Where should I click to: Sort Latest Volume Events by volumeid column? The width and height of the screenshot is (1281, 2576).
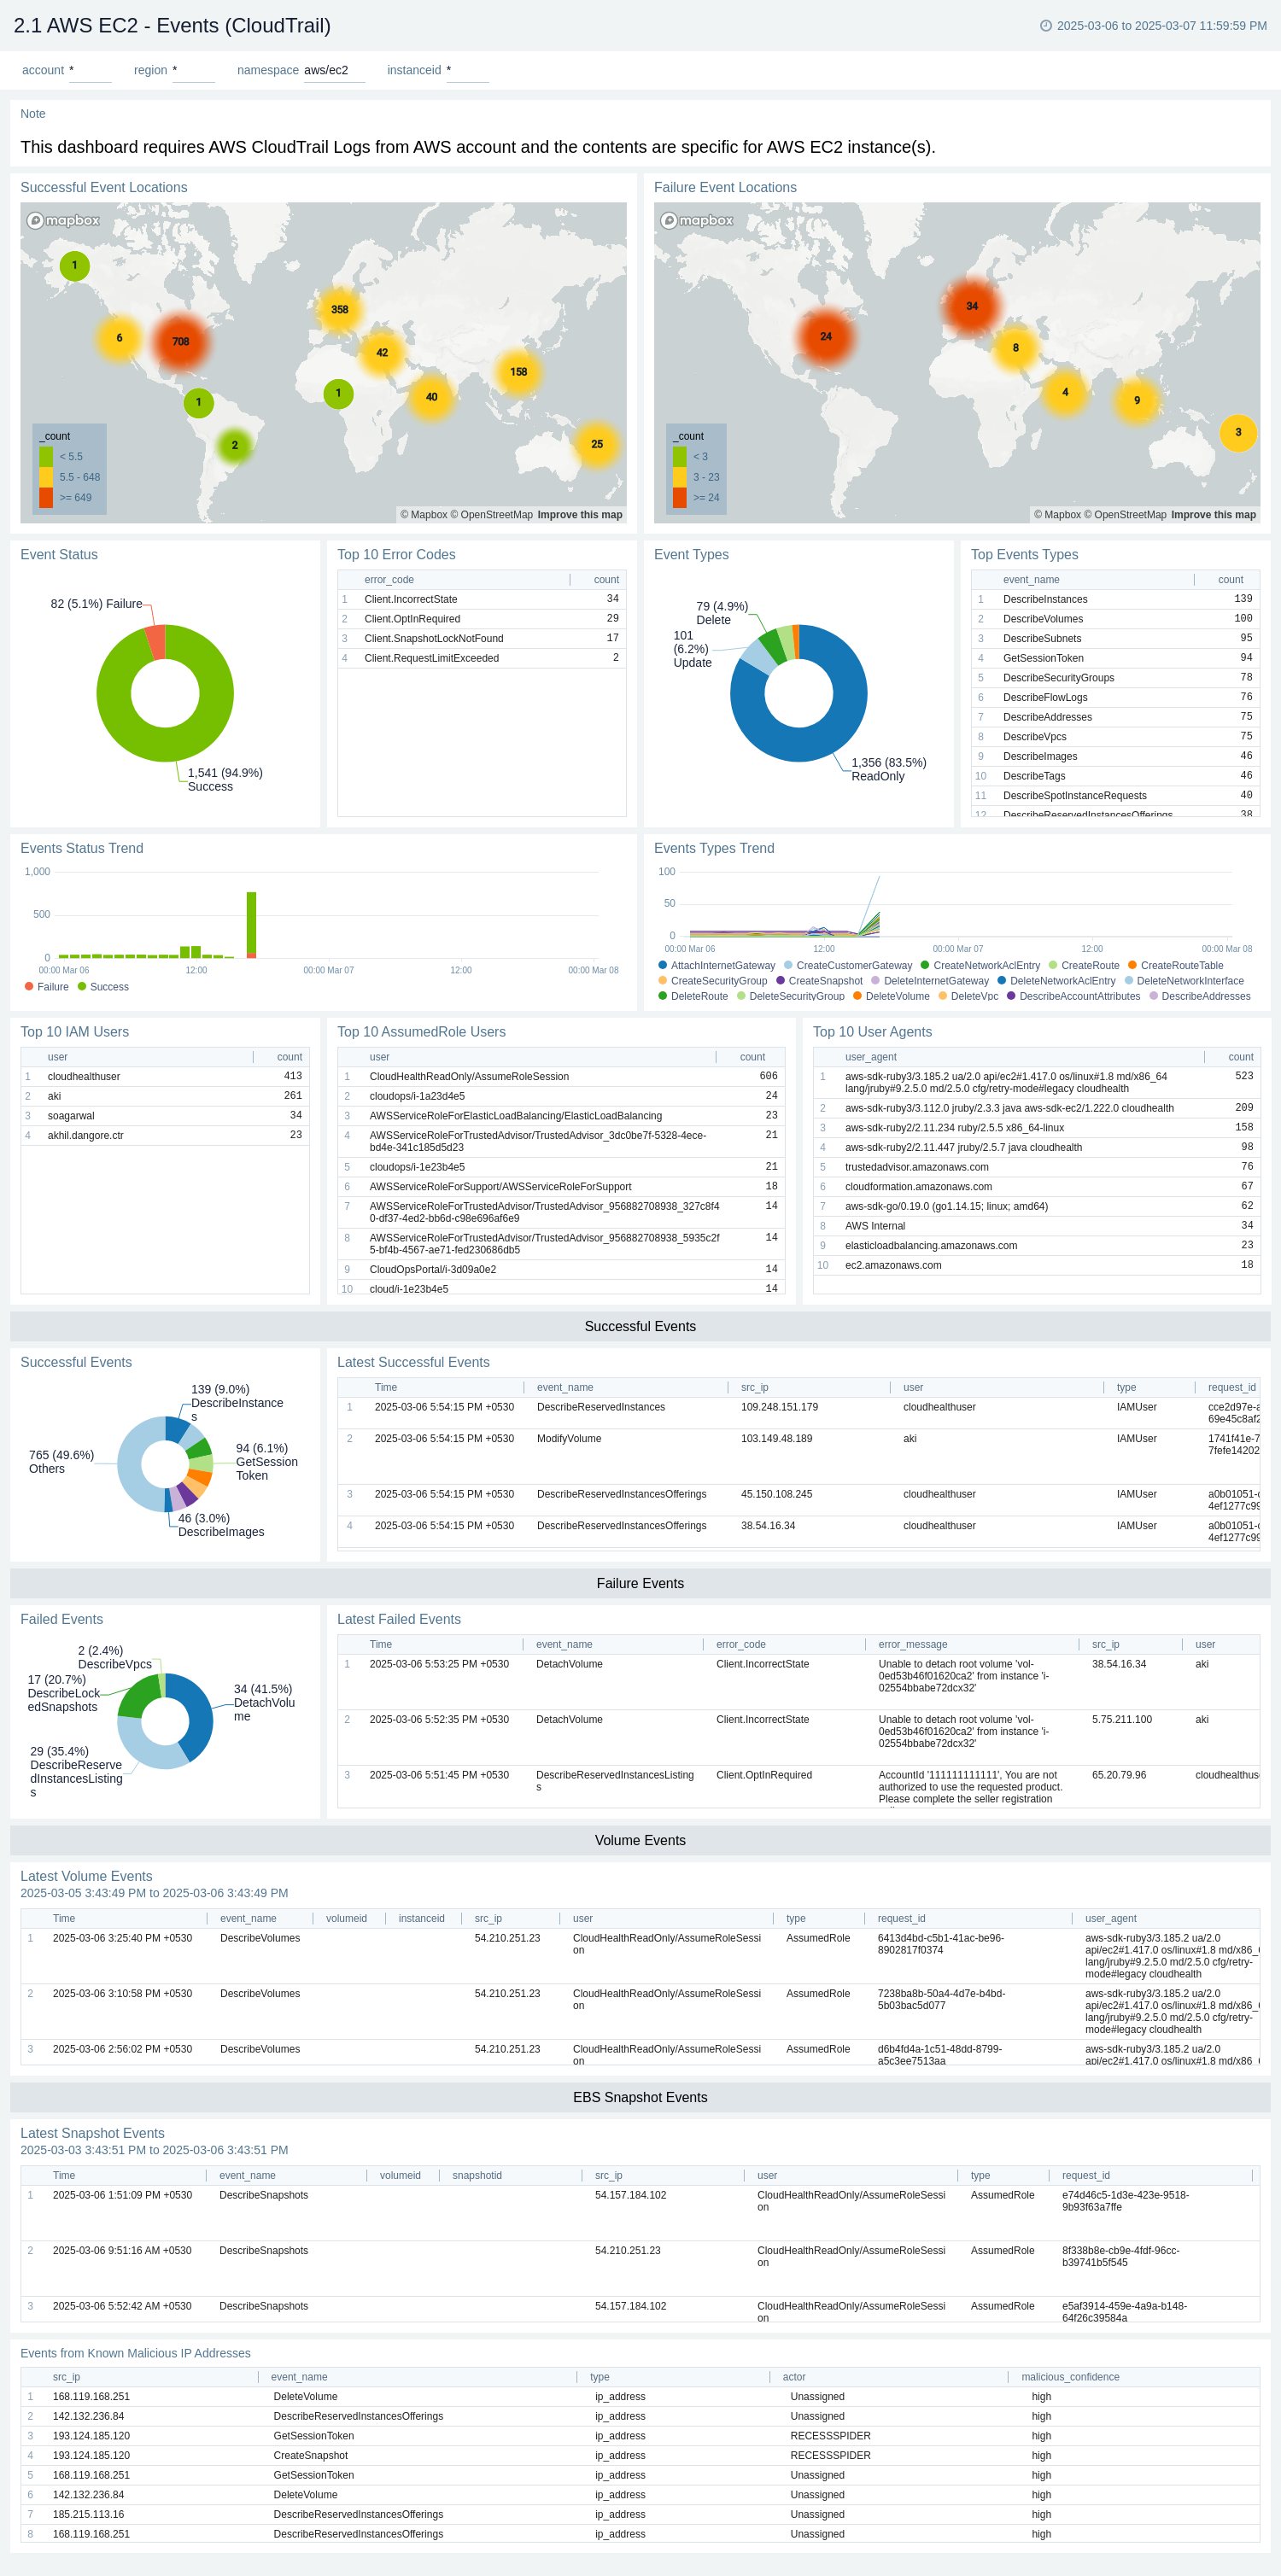pyautogui.click(x=346, y=1919)
